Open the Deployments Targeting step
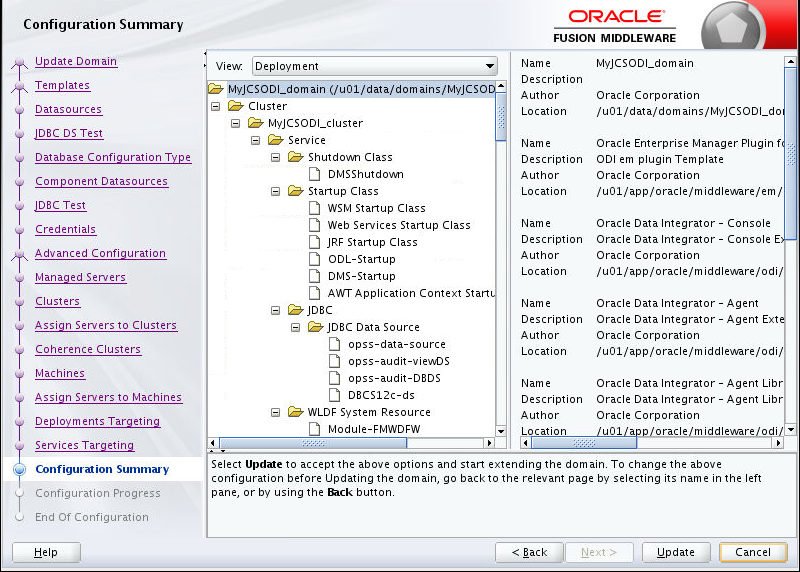 (x=97, y=421)
